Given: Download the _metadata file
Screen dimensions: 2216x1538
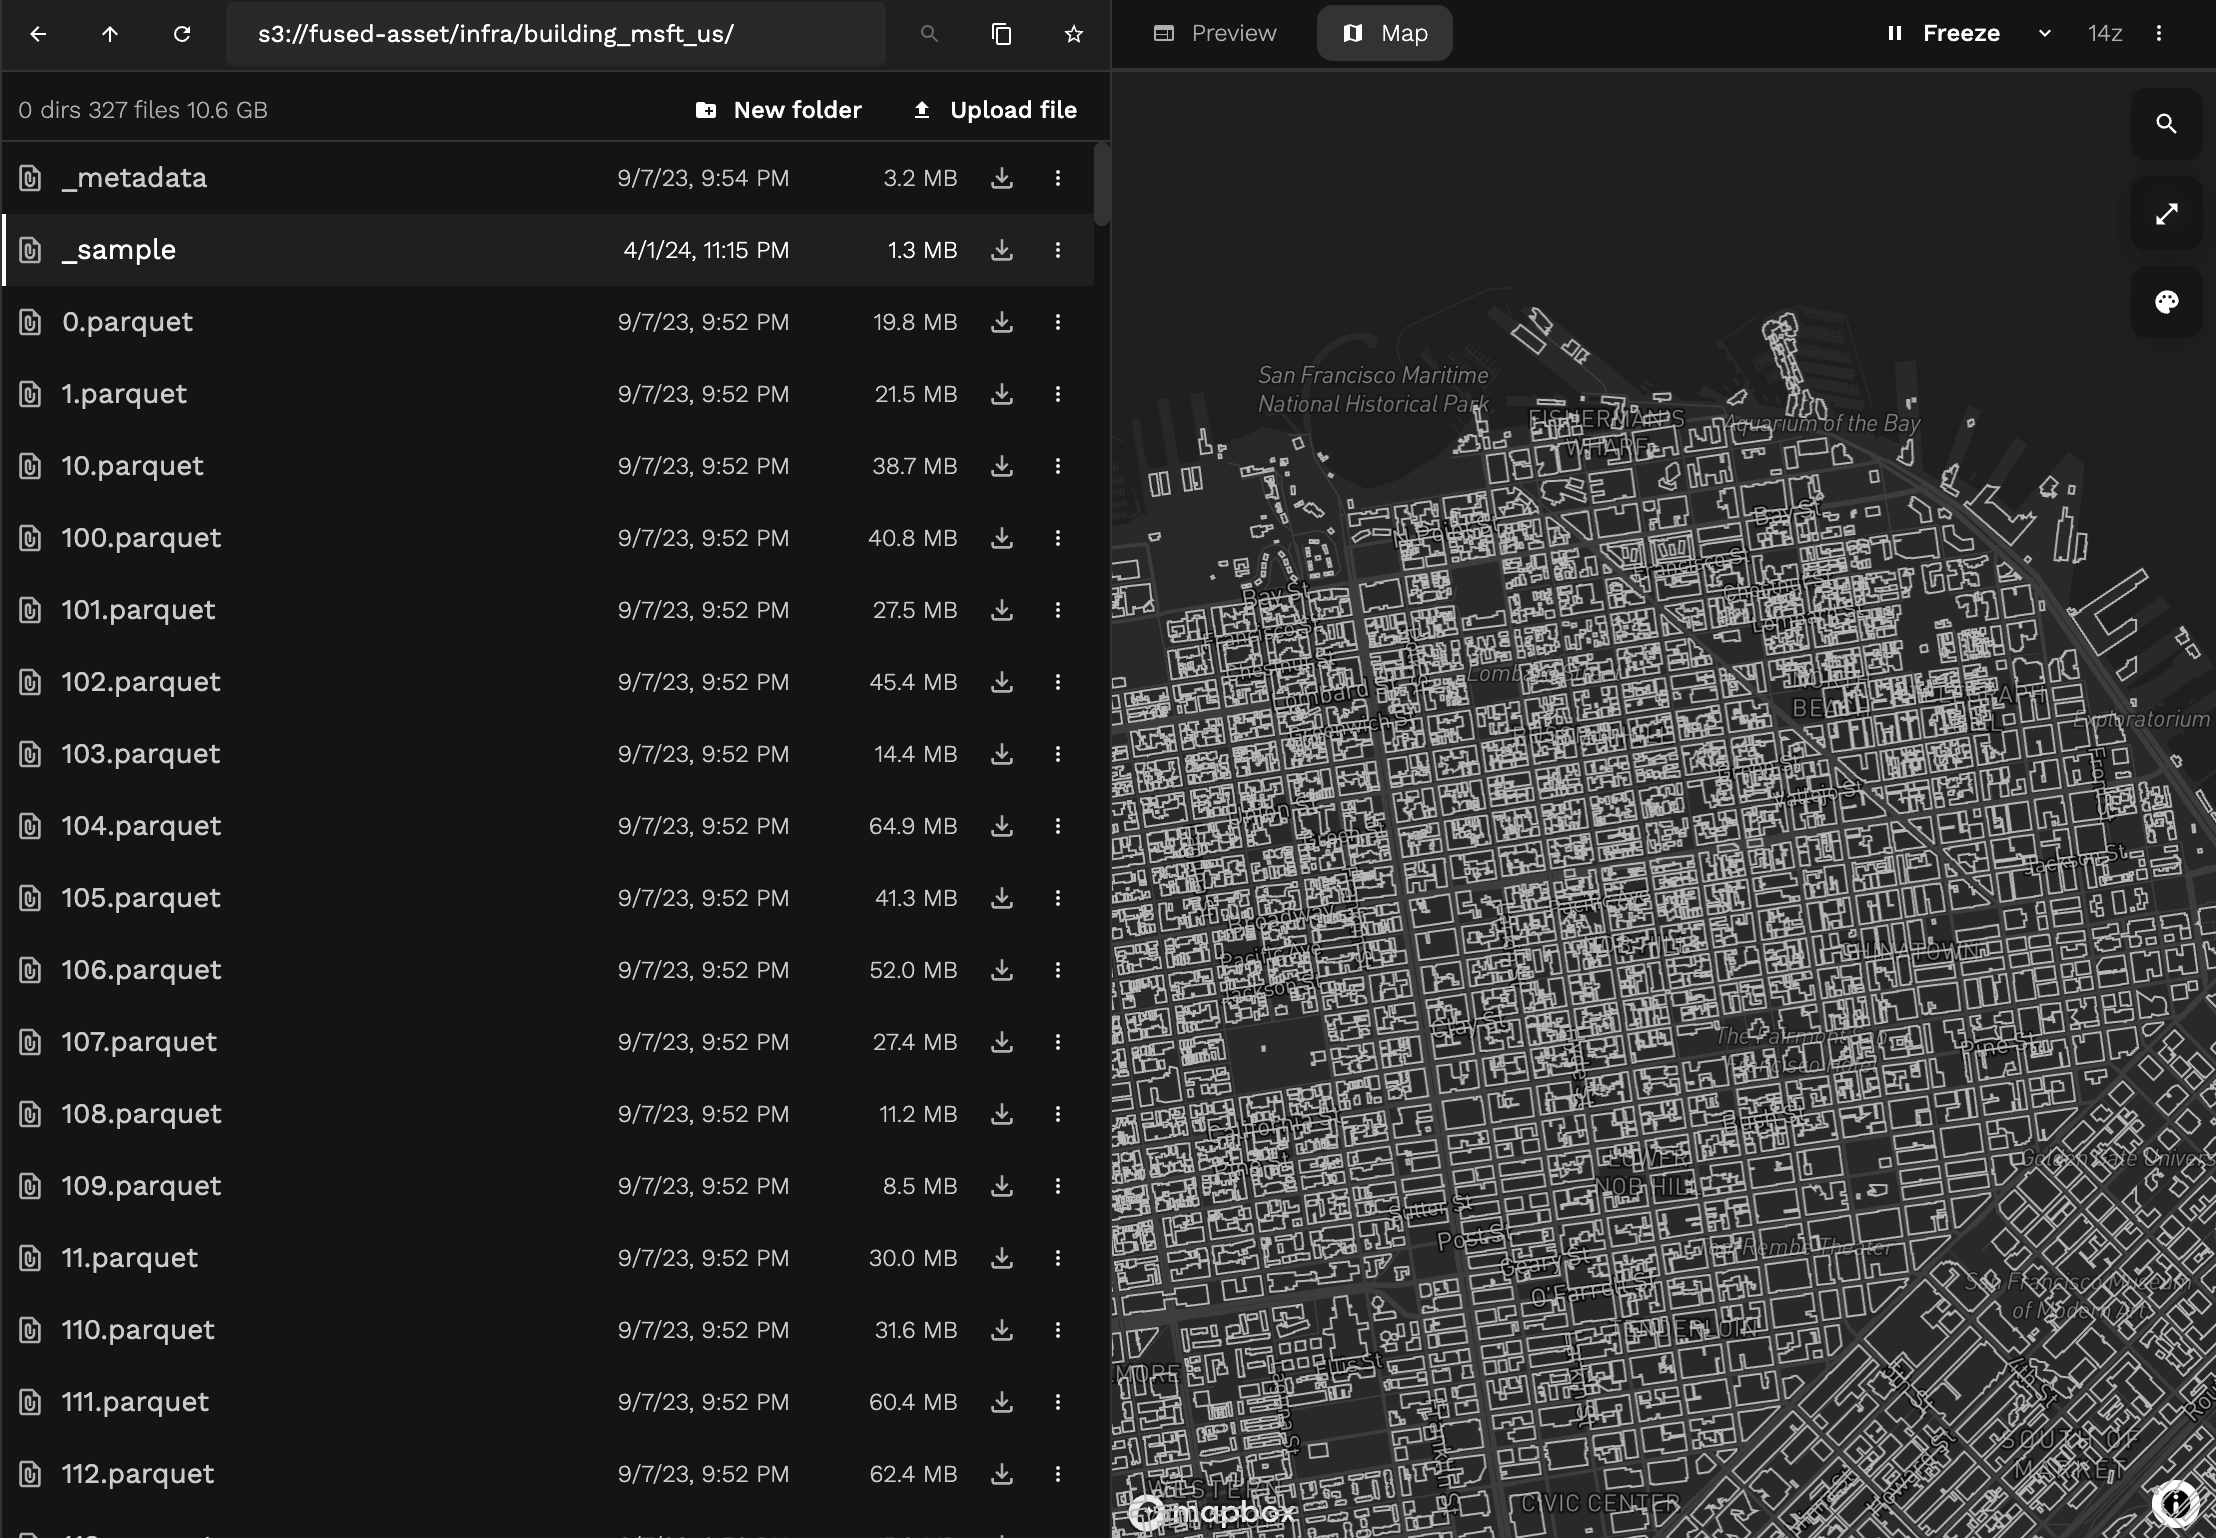Looking at the screenshot, I should click(1002, 178).
